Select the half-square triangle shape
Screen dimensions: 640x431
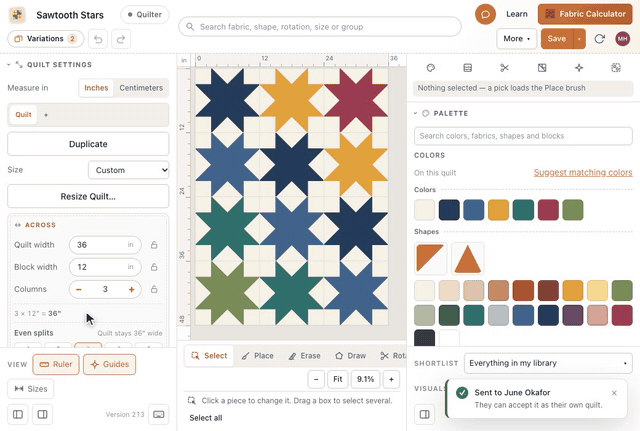tap(431, 258)
